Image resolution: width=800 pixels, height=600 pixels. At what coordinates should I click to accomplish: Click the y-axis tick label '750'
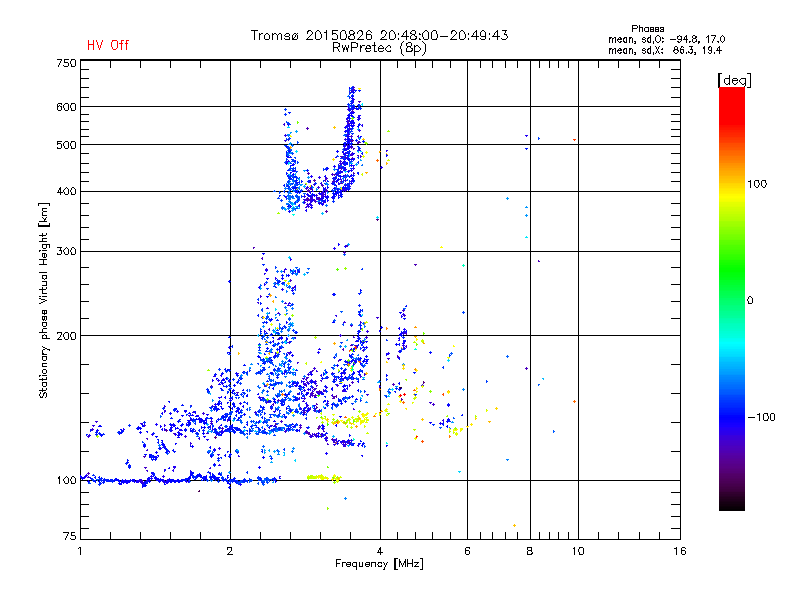(x=66, y=63)
